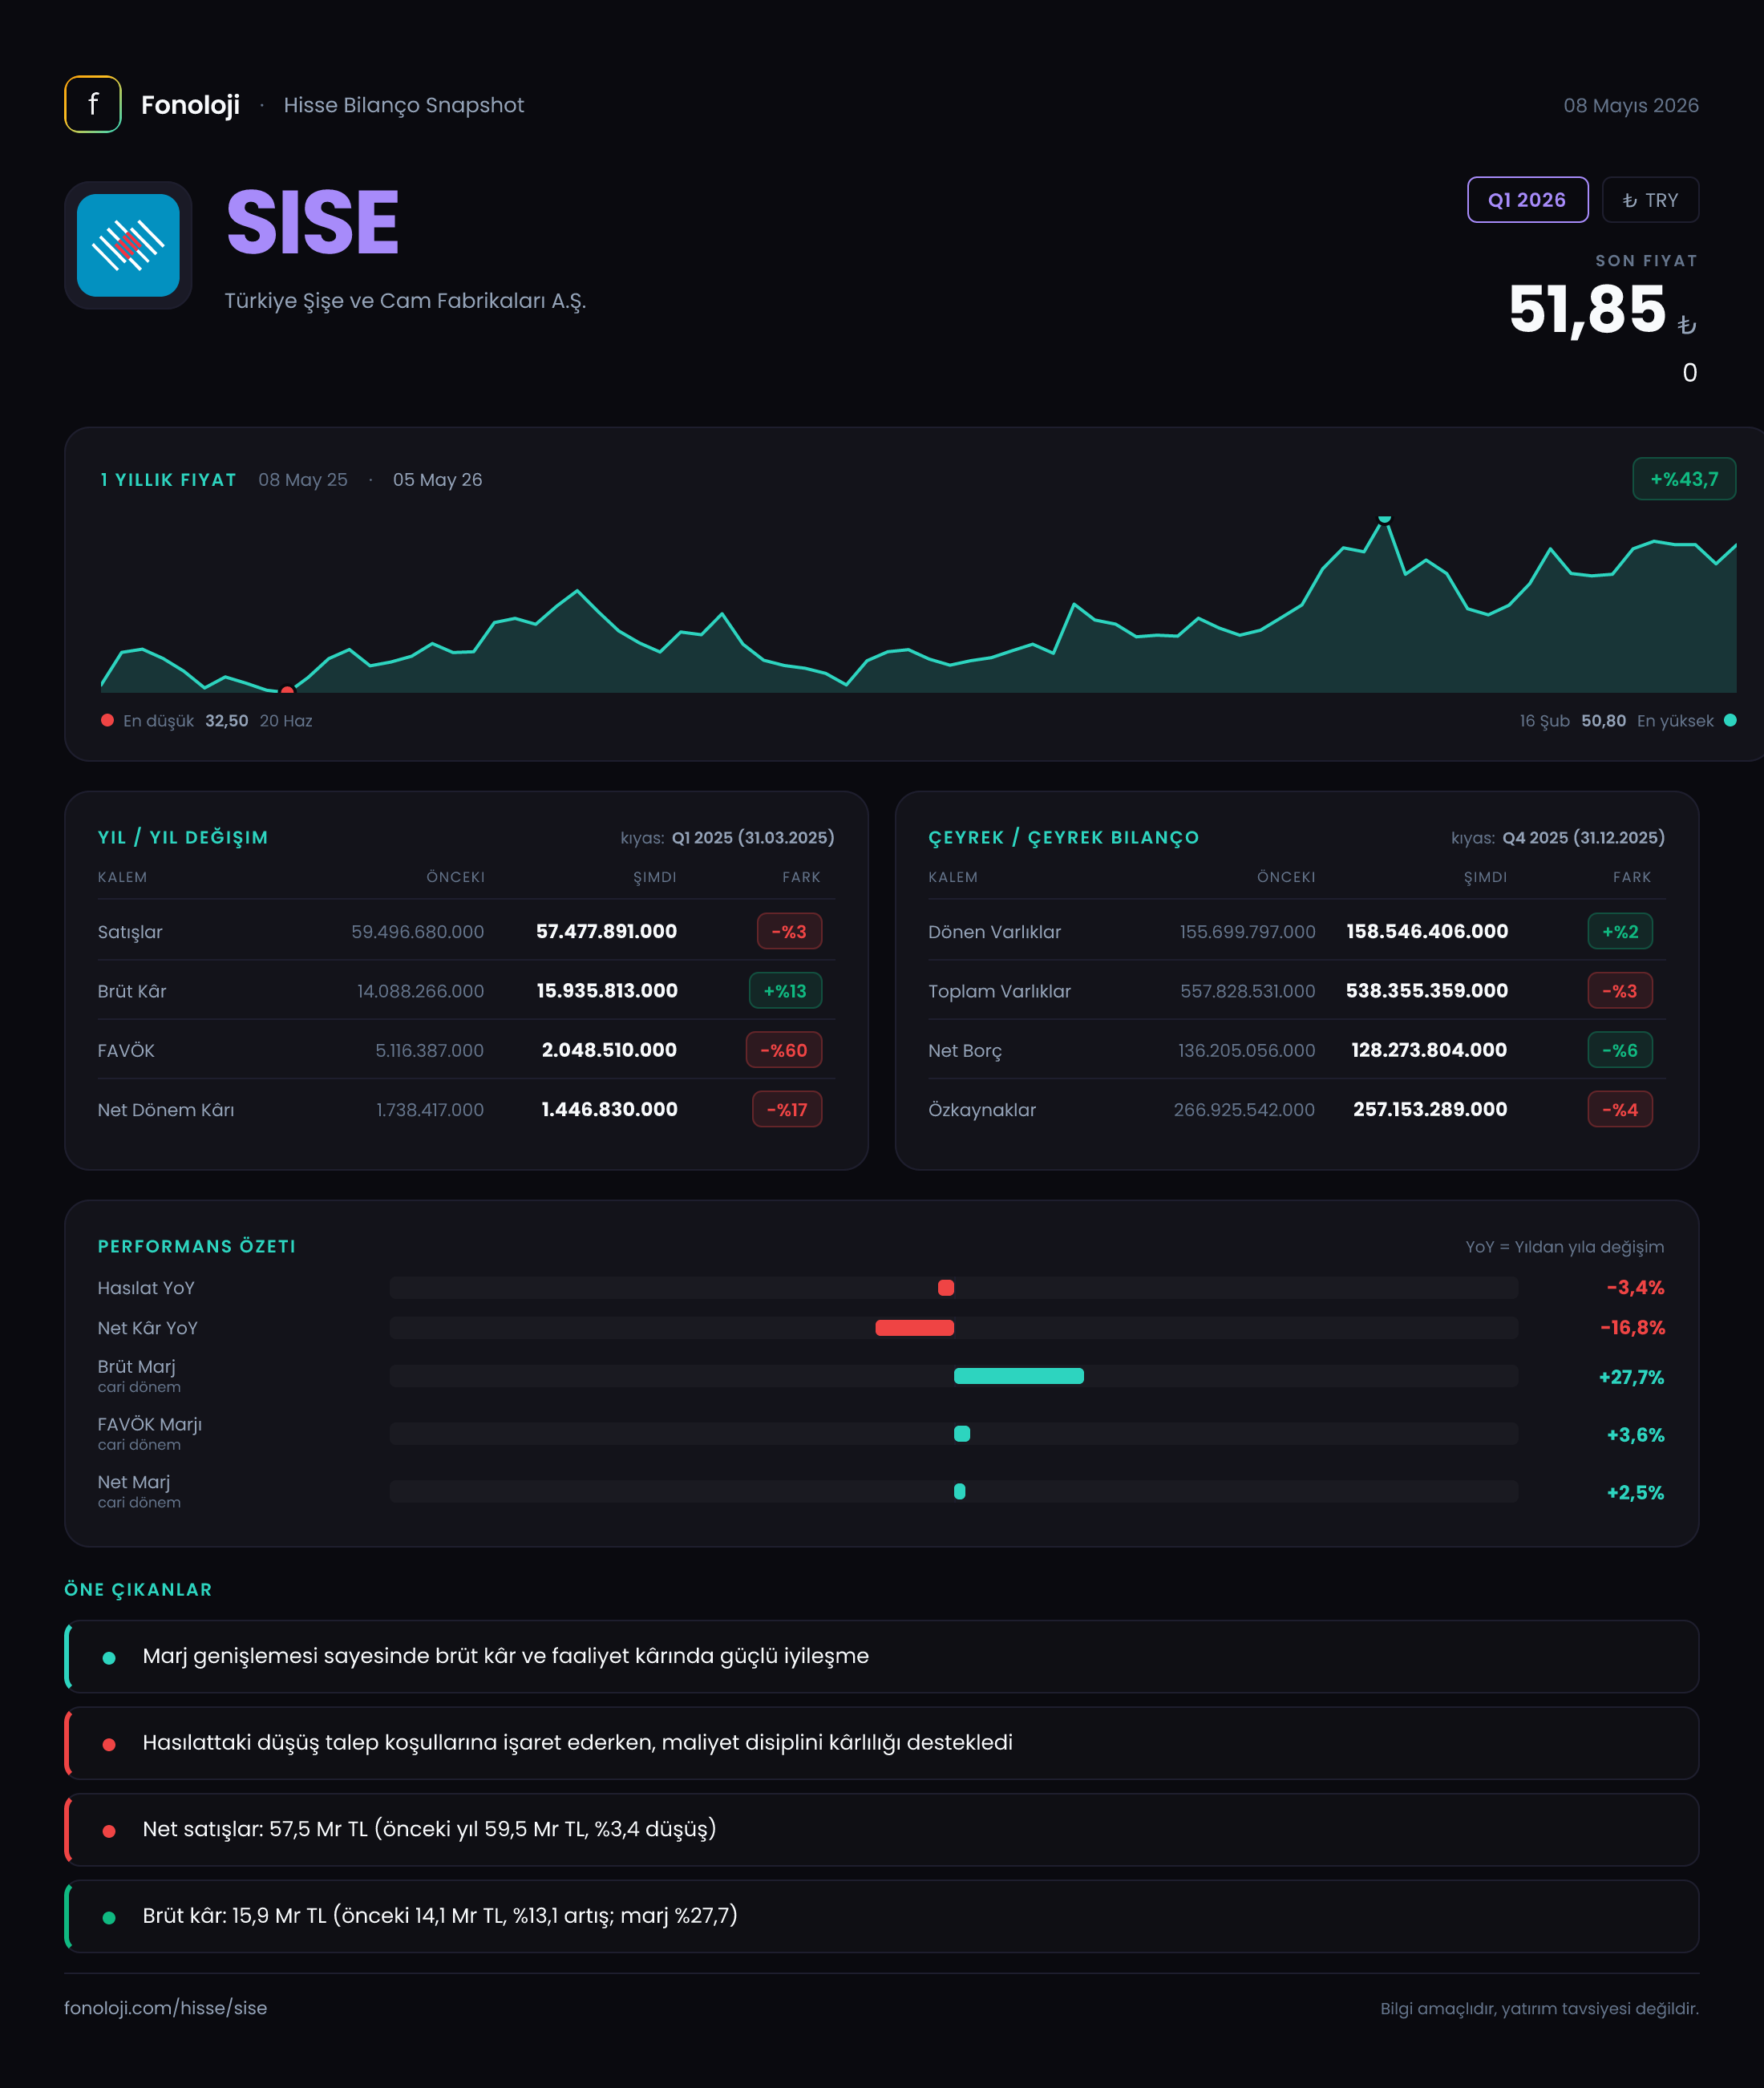Click the 'PERFORMANS ÖZETI' heading
The image size is (1764, 2088).
(x=196, y=1246)
